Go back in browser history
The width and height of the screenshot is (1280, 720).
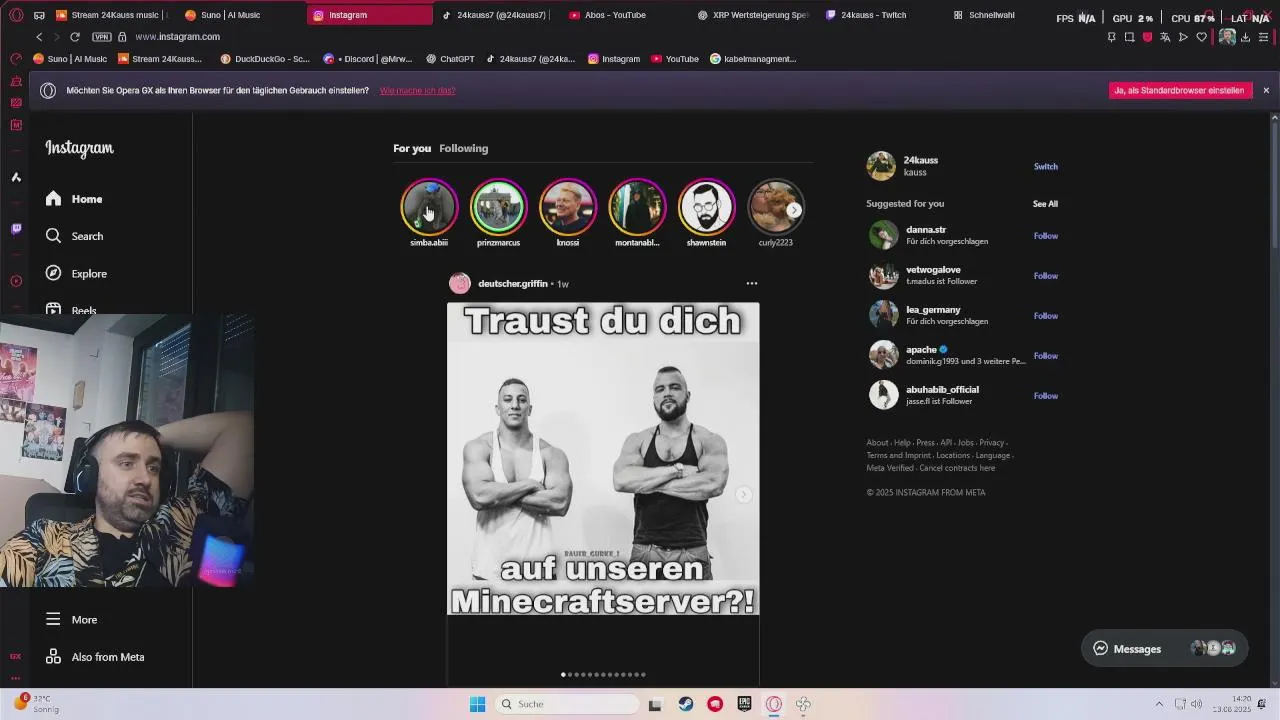[x=39, y=37]
